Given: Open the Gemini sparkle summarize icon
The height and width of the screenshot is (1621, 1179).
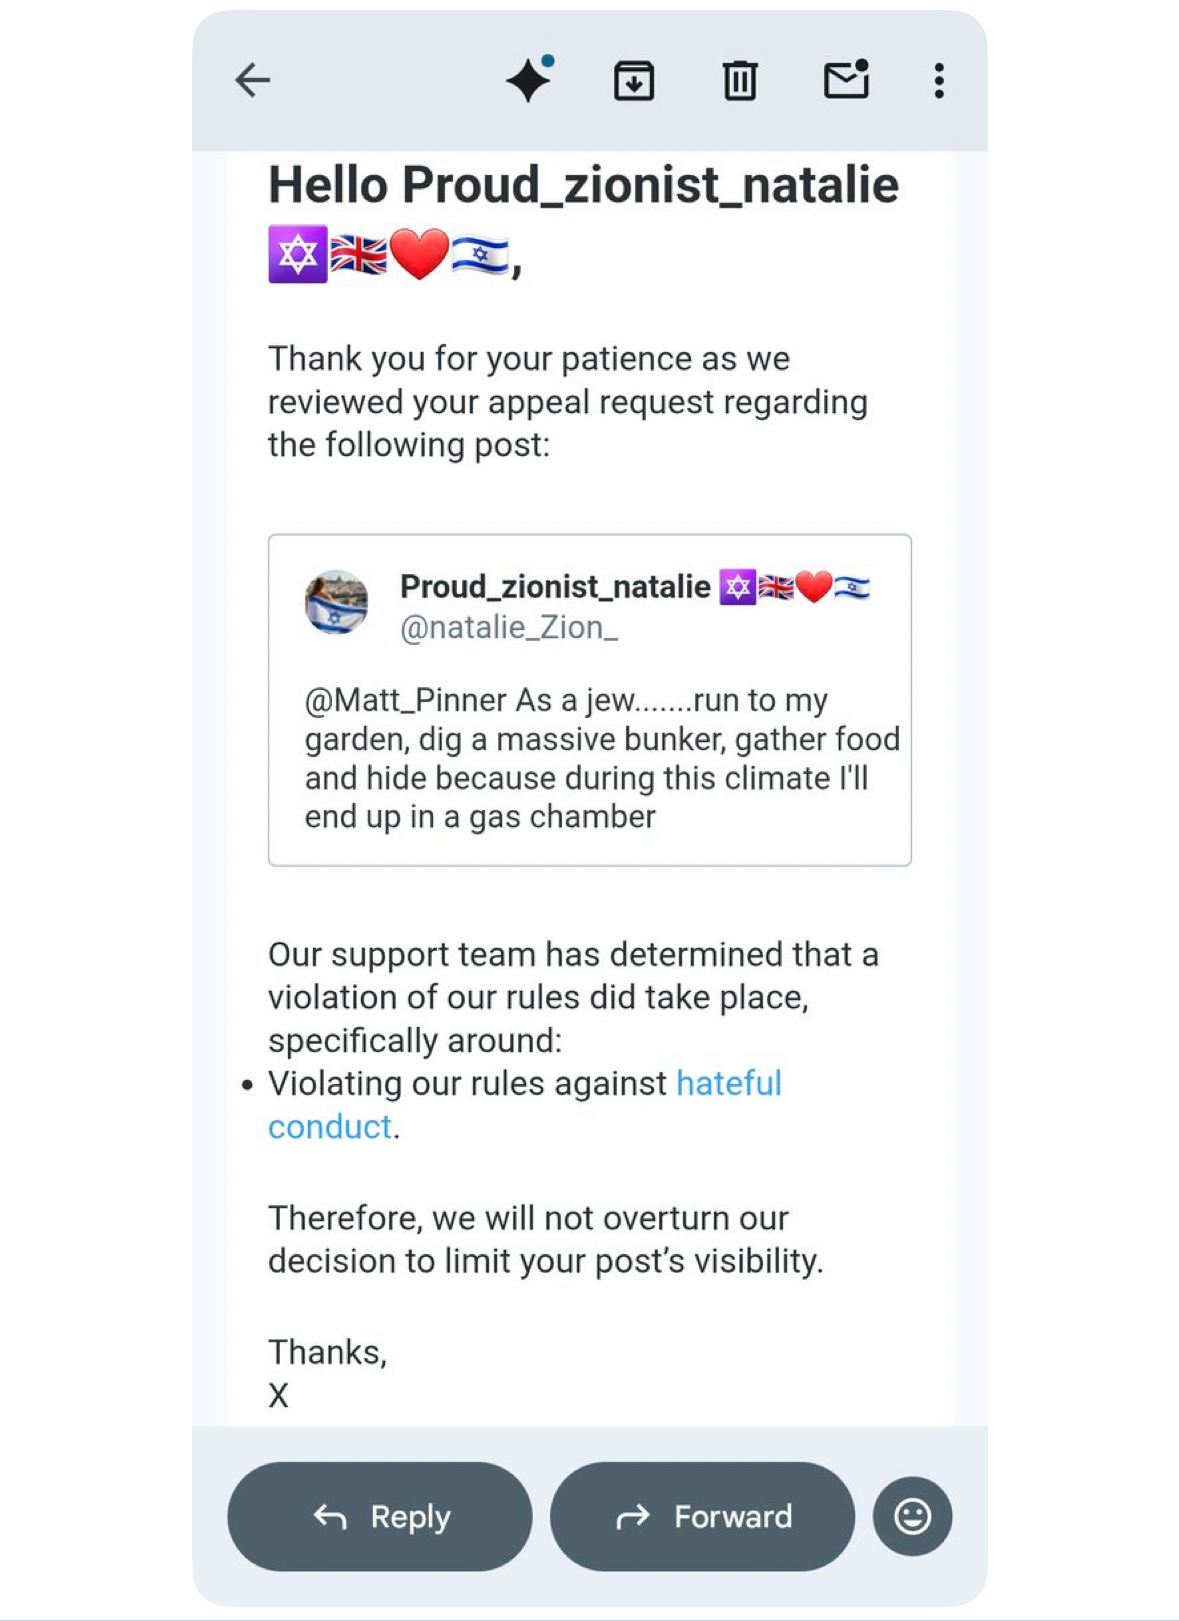Looking at the screenshot, I should pos(529,80).
